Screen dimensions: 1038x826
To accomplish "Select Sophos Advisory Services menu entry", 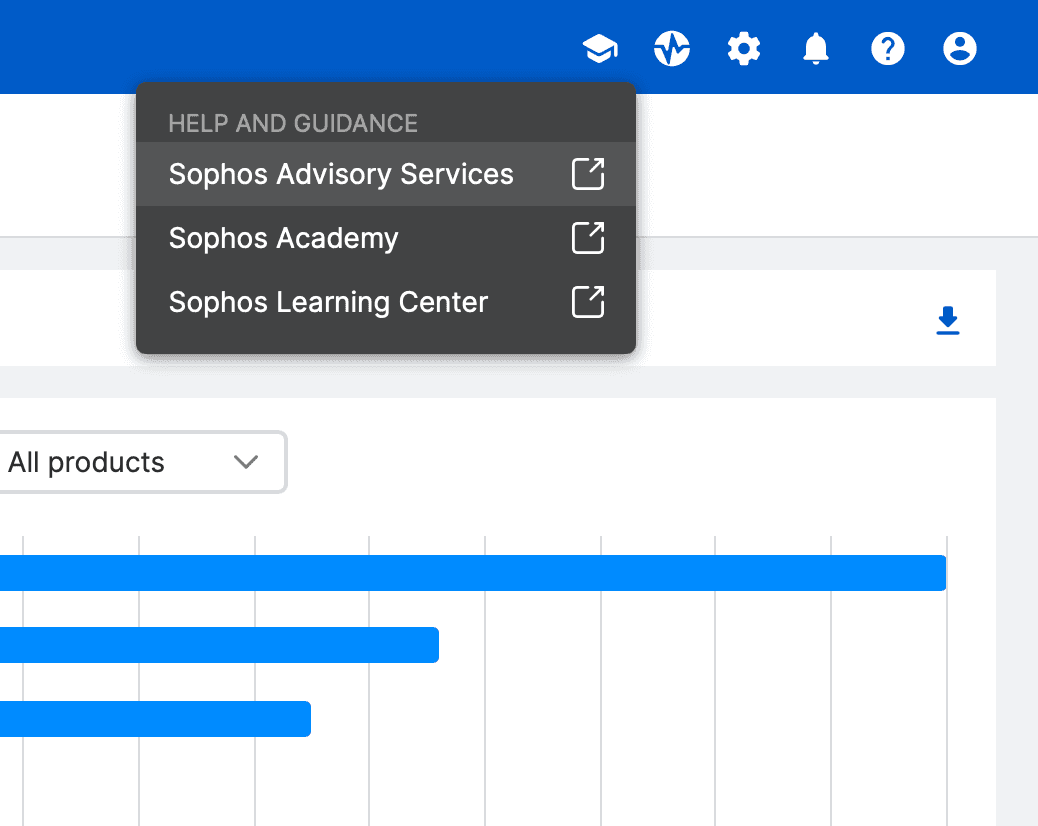I will pos(386,174).
